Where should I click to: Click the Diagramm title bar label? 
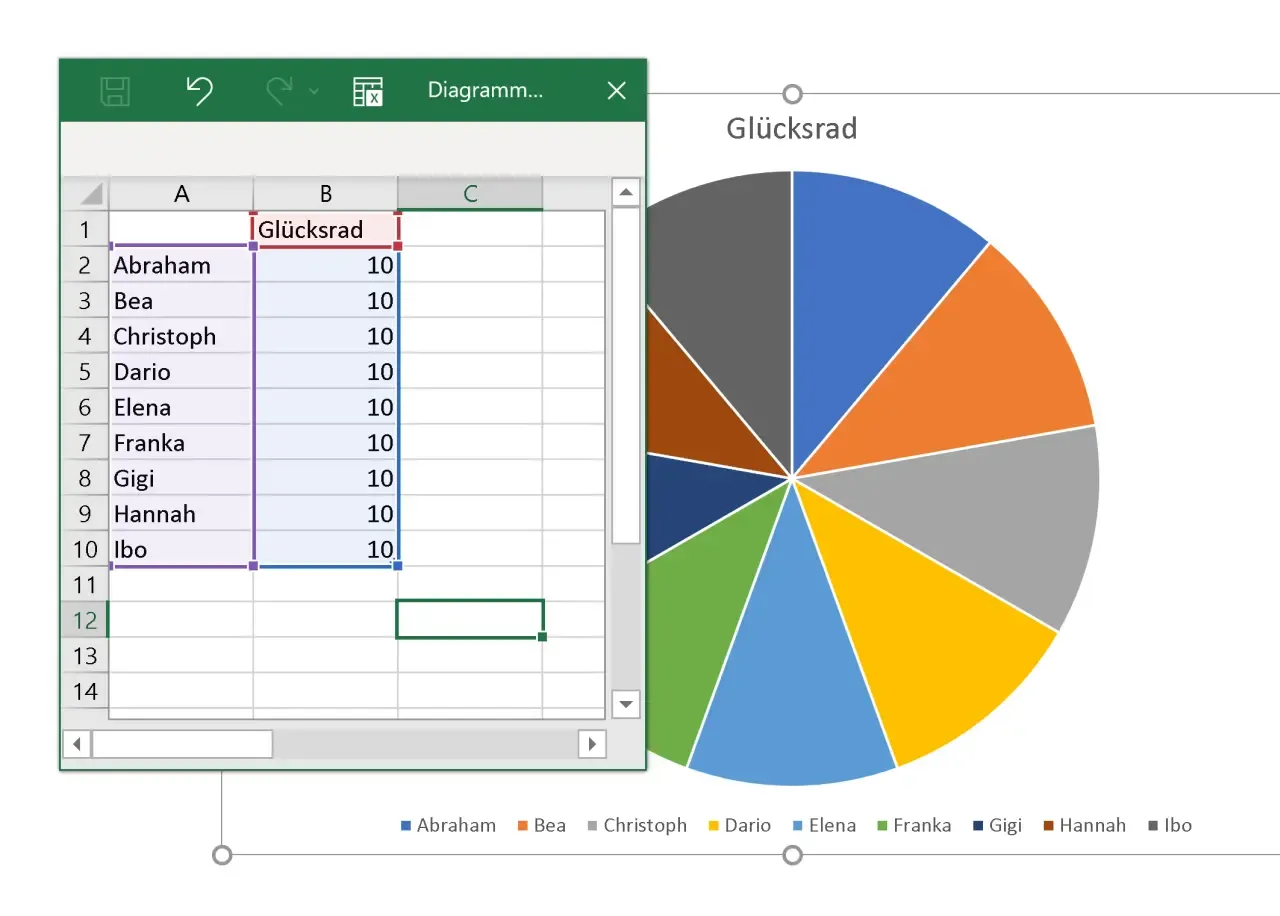(x=486, y=89)
